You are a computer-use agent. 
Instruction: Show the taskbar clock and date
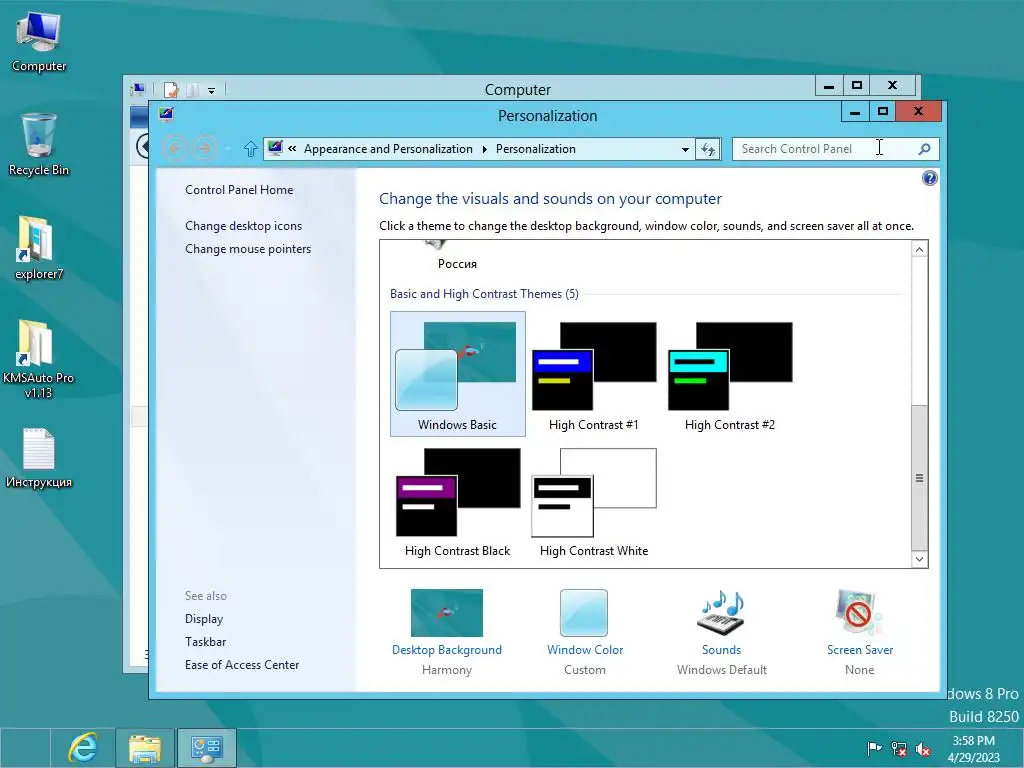pos(974,749)
